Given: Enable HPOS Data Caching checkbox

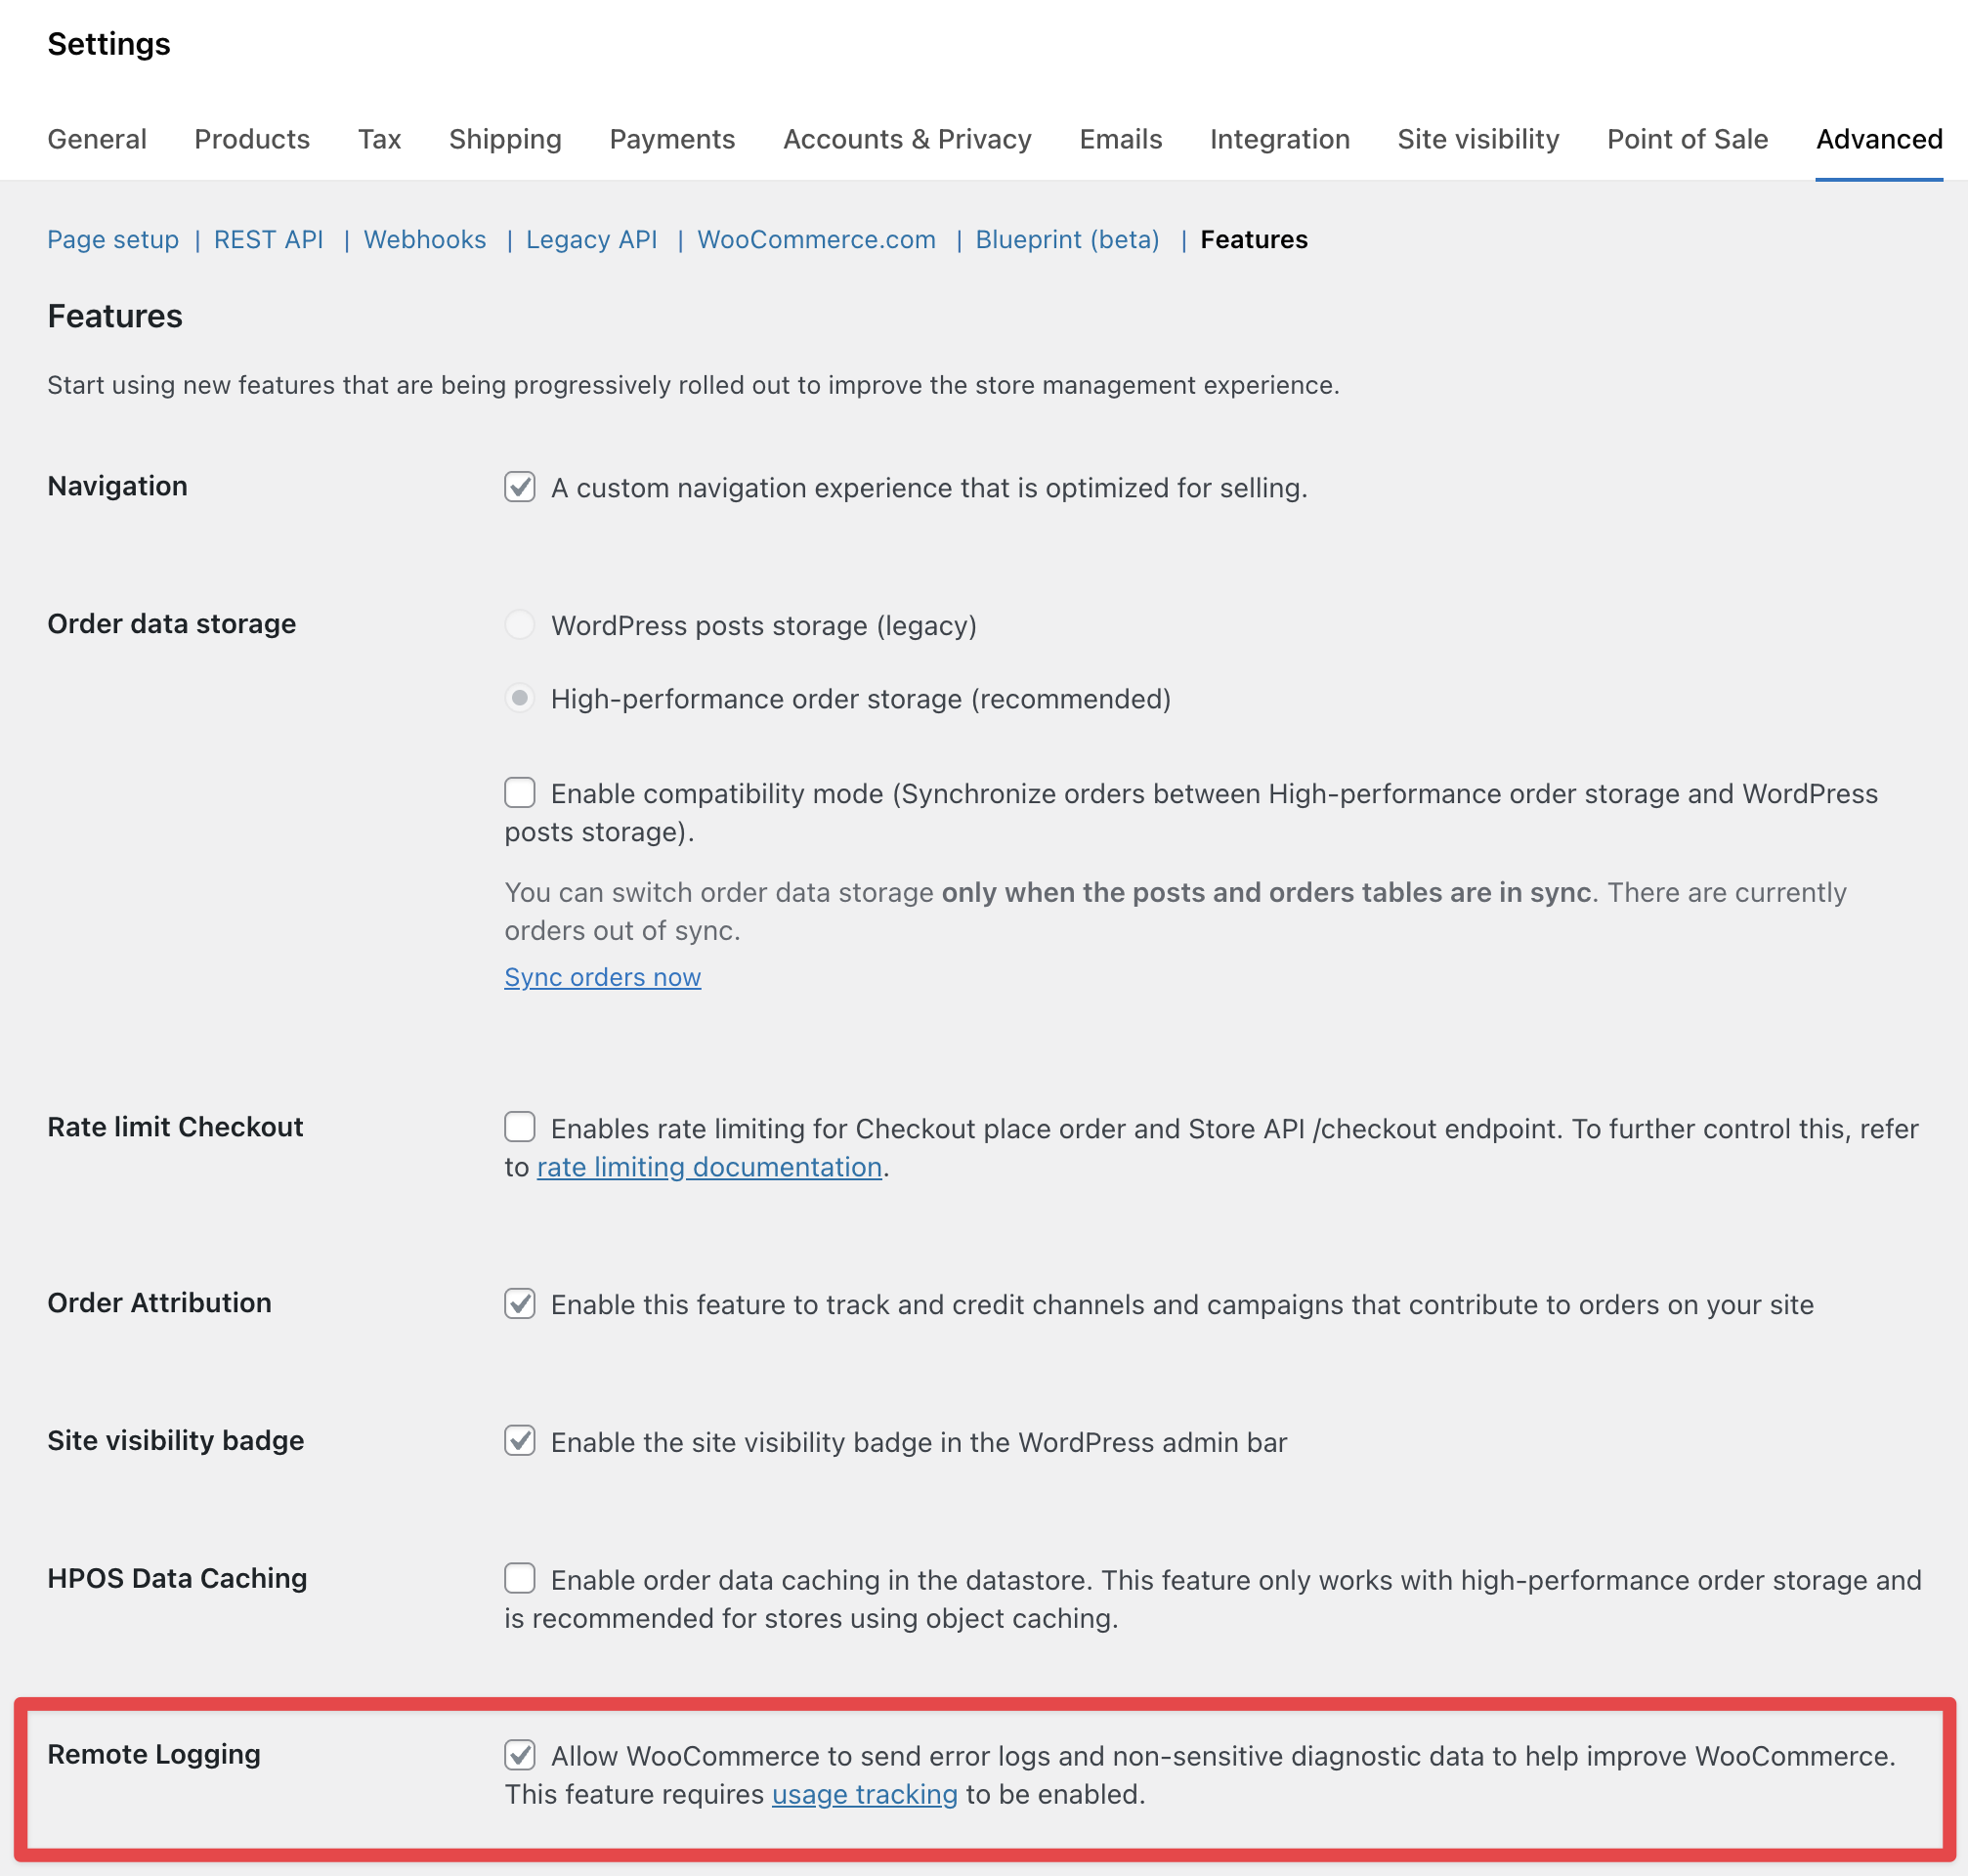Looking at the screenshot, I should 519,1578.
